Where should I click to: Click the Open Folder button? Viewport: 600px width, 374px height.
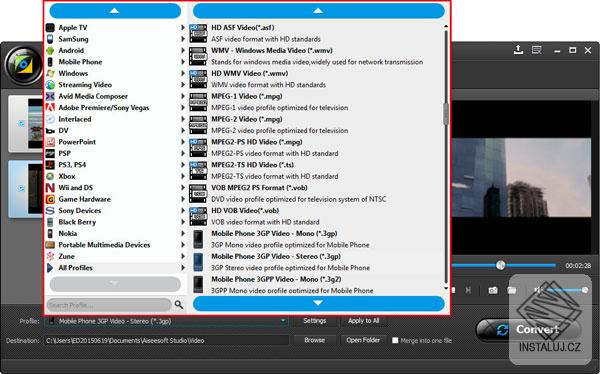click(x=363, y=340)
